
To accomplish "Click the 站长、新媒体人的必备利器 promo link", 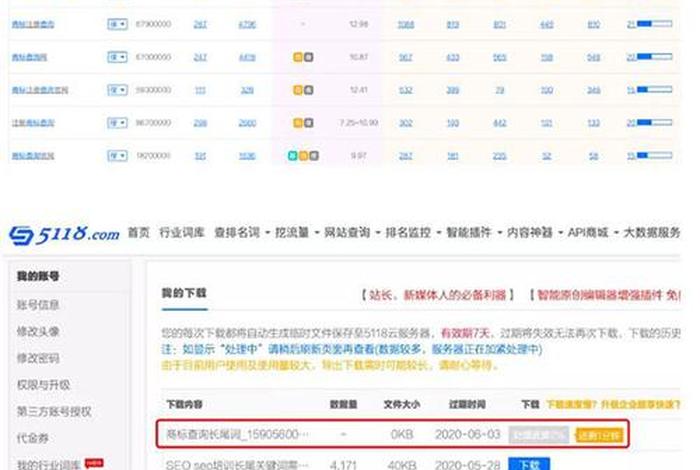I will 438,295.
